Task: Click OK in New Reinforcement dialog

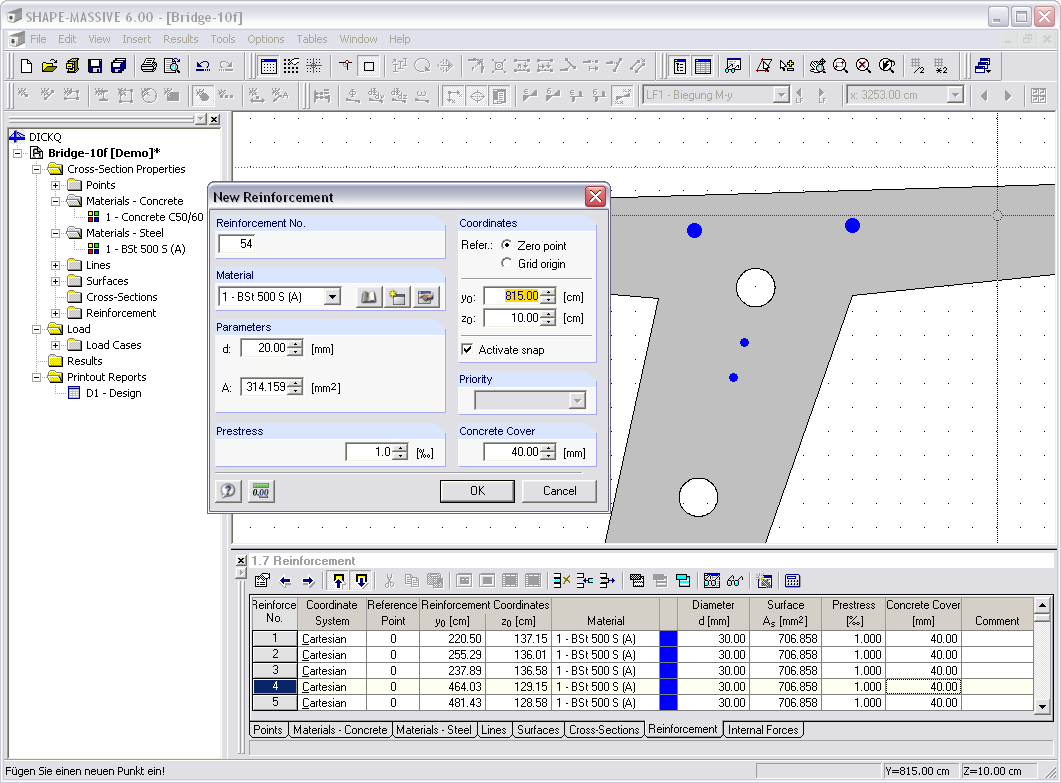Action: coord(477,491)
